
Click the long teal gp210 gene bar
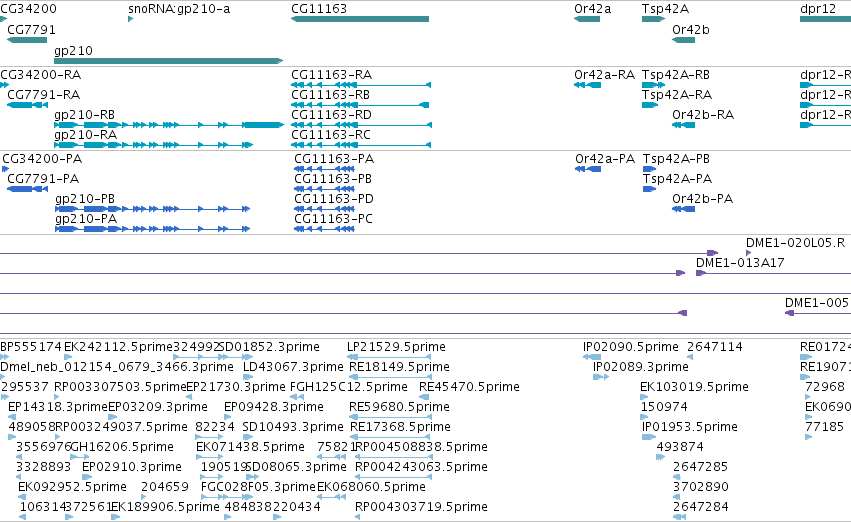coord(169,61)
